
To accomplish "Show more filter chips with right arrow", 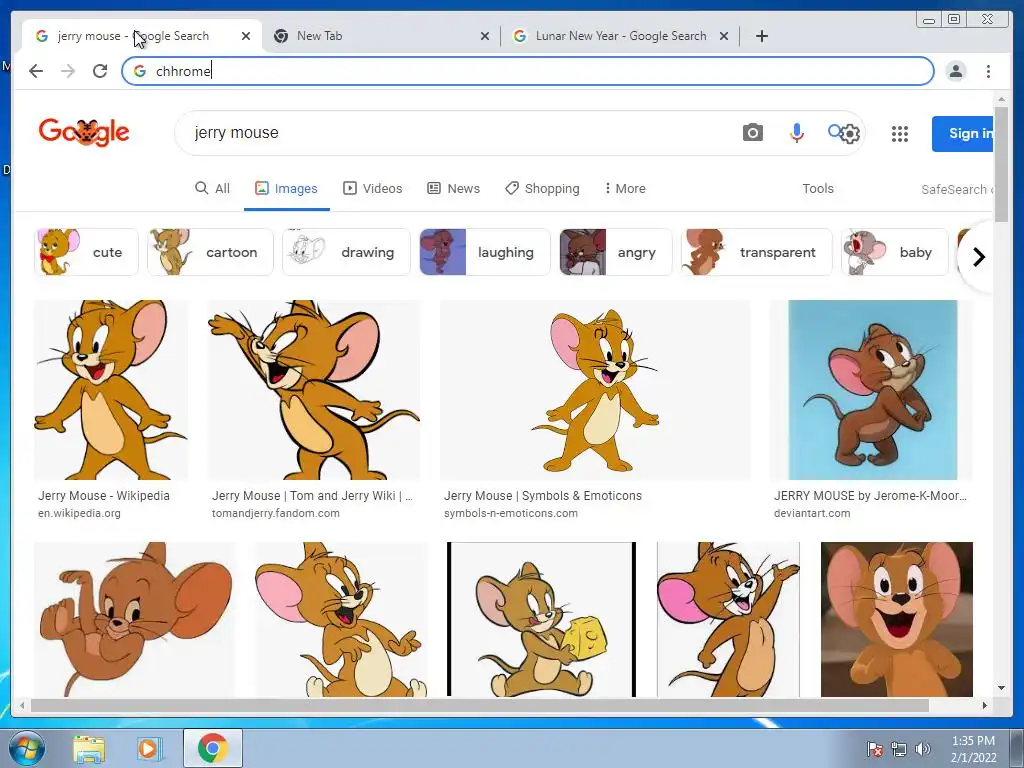I will (978, 257).
